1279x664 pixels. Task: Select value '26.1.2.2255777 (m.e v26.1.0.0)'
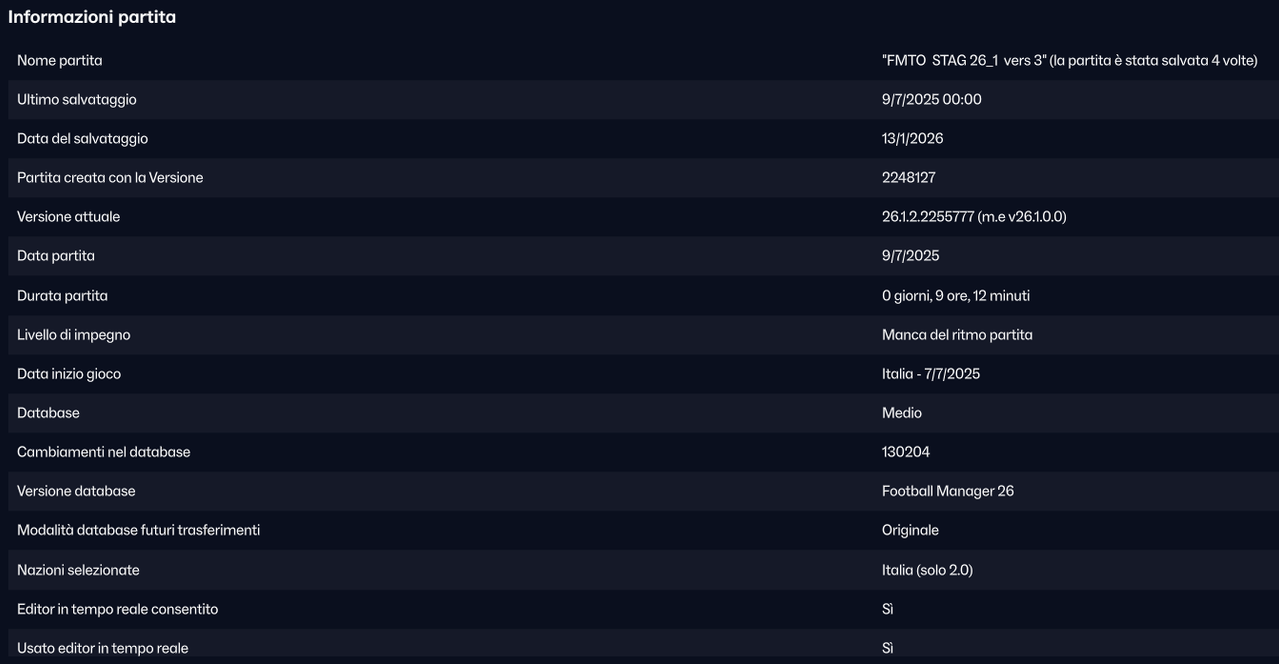[x=974, y=217]
